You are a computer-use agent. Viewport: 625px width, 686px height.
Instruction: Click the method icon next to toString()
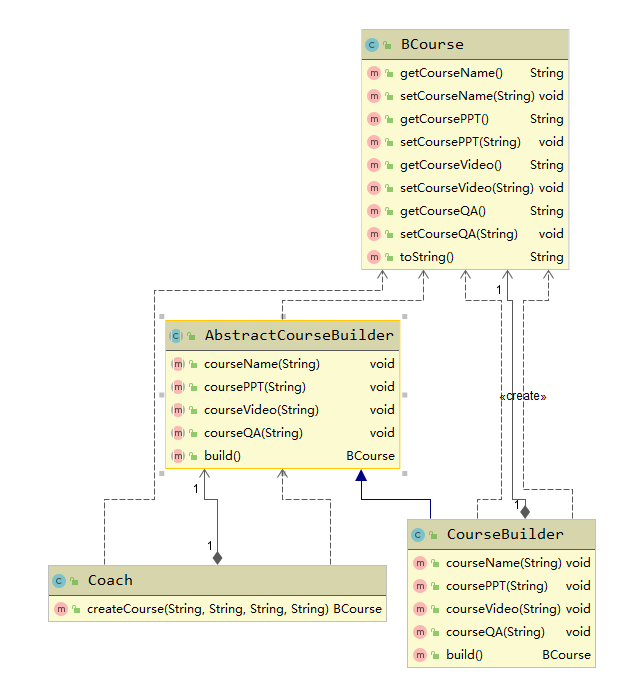pos(374,257)
